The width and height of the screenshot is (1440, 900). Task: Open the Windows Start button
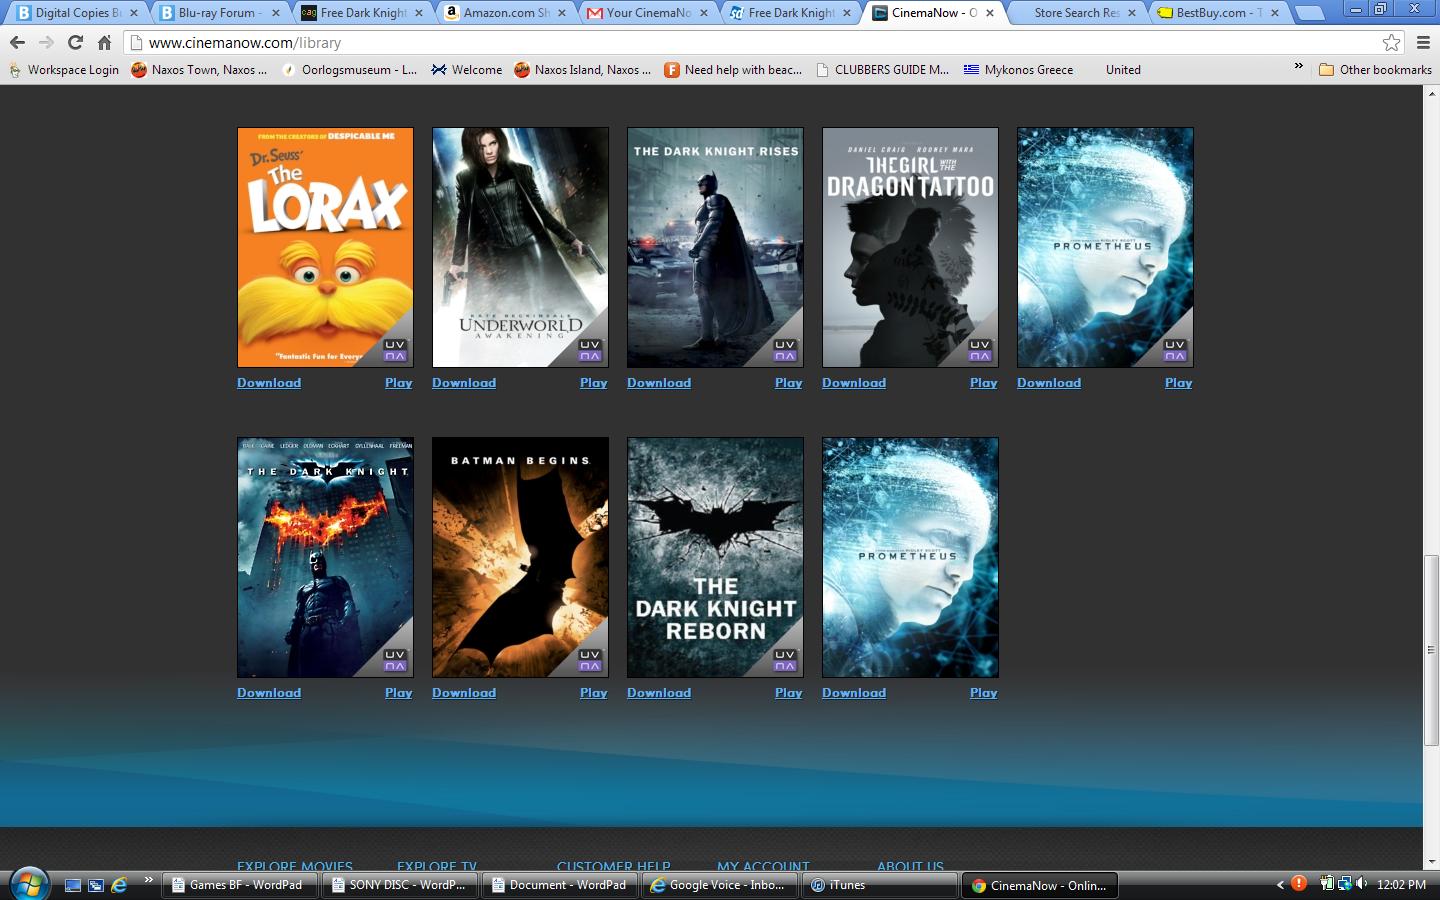(x=29, y=885)
